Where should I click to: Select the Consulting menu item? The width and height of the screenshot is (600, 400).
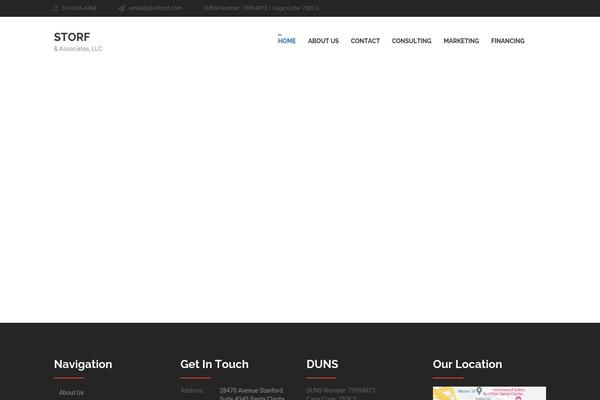[412, 41]
